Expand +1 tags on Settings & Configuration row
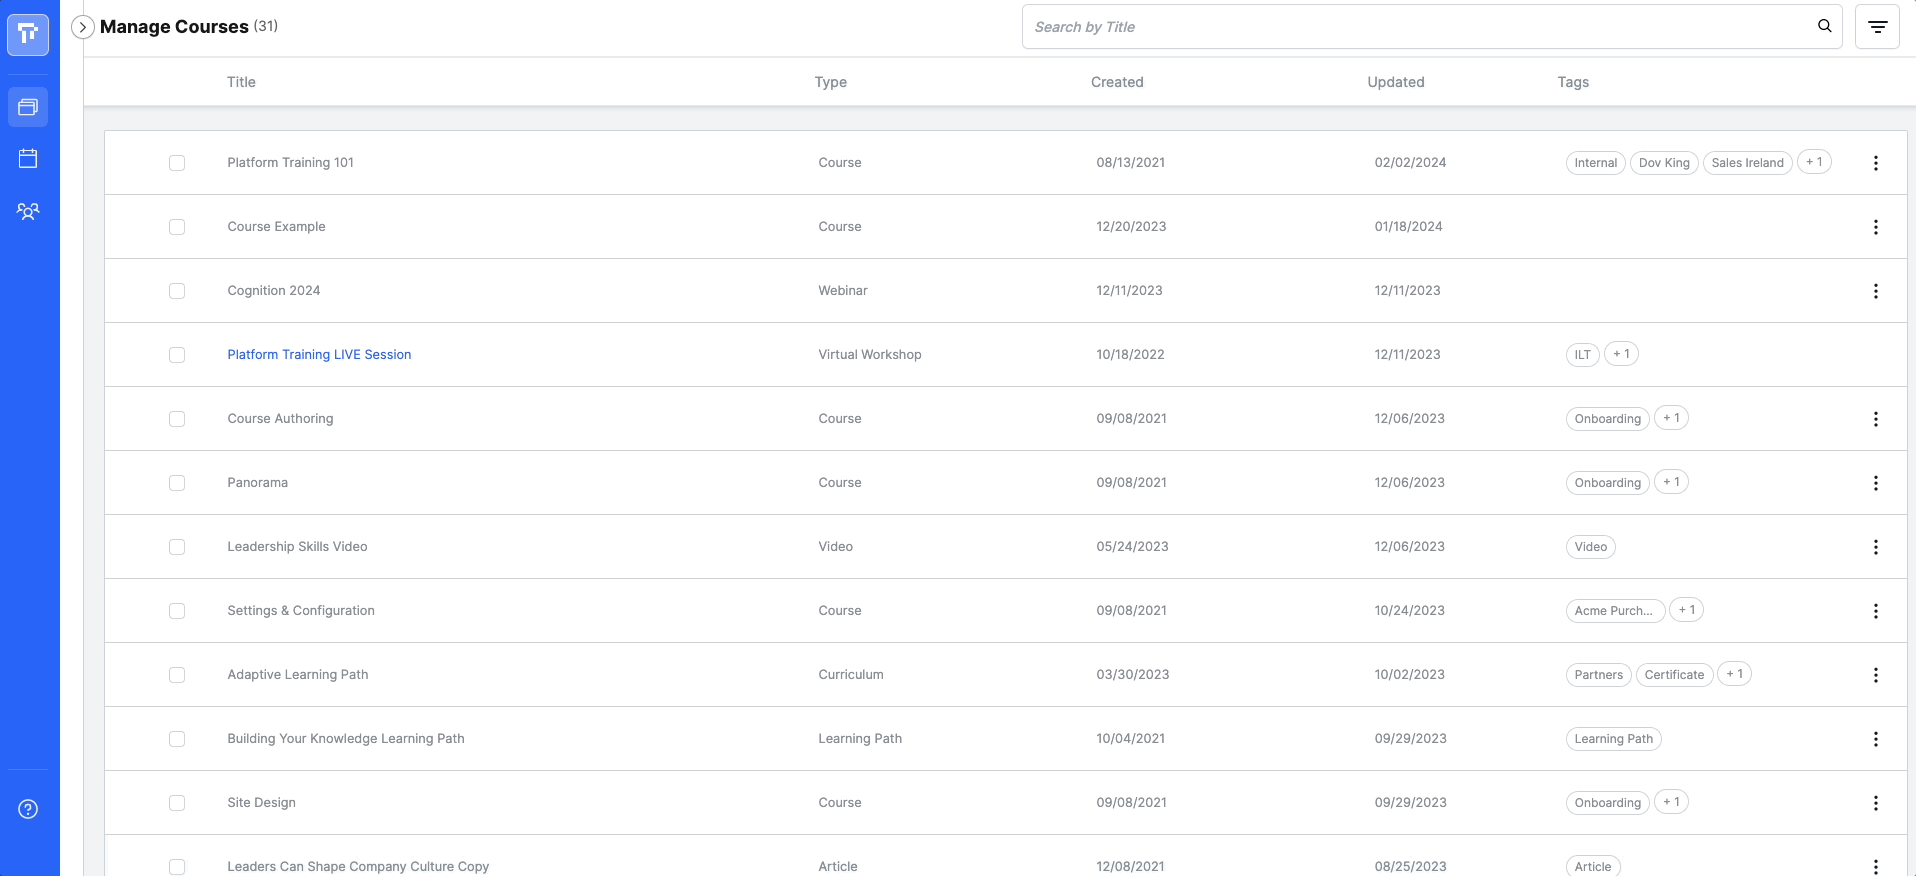This screenshot has width=1916, height=876. click(x=1686, y=610)
